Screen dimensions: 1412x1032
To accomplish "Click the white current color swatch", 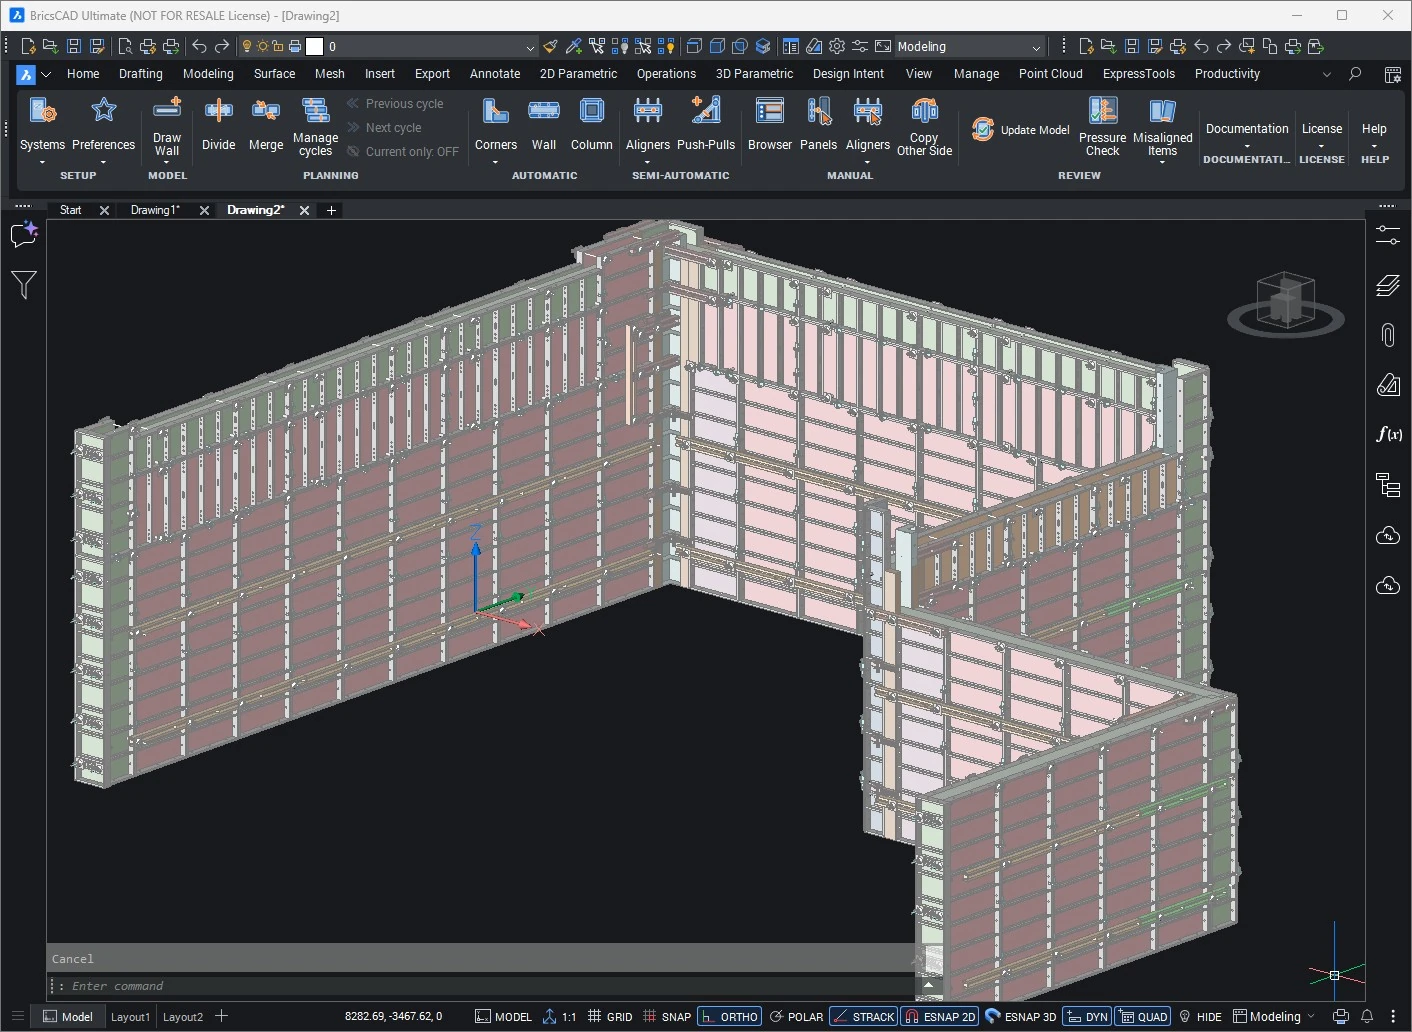I will click(314, 47).
